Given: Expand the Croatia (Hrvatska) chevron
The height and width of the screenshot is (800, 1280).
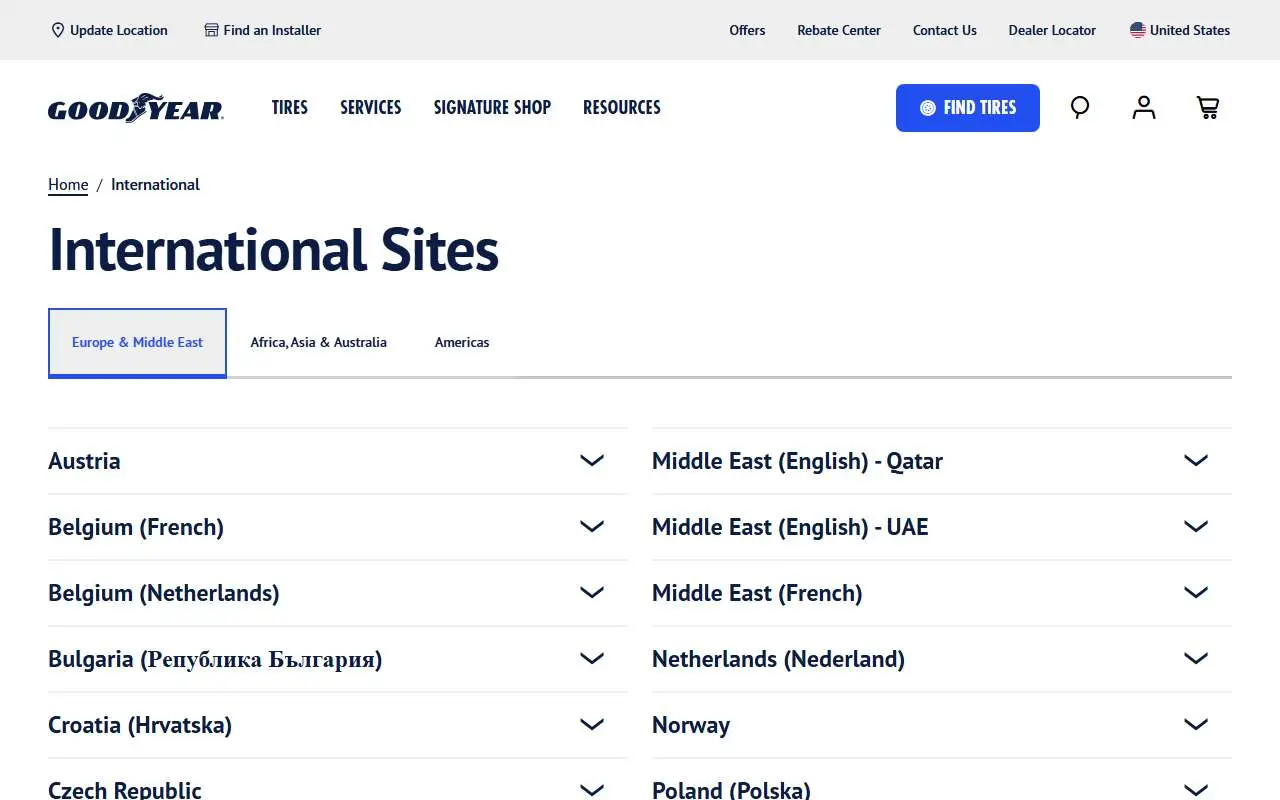Looking at the screenshot, I should (x=592, y=725).
